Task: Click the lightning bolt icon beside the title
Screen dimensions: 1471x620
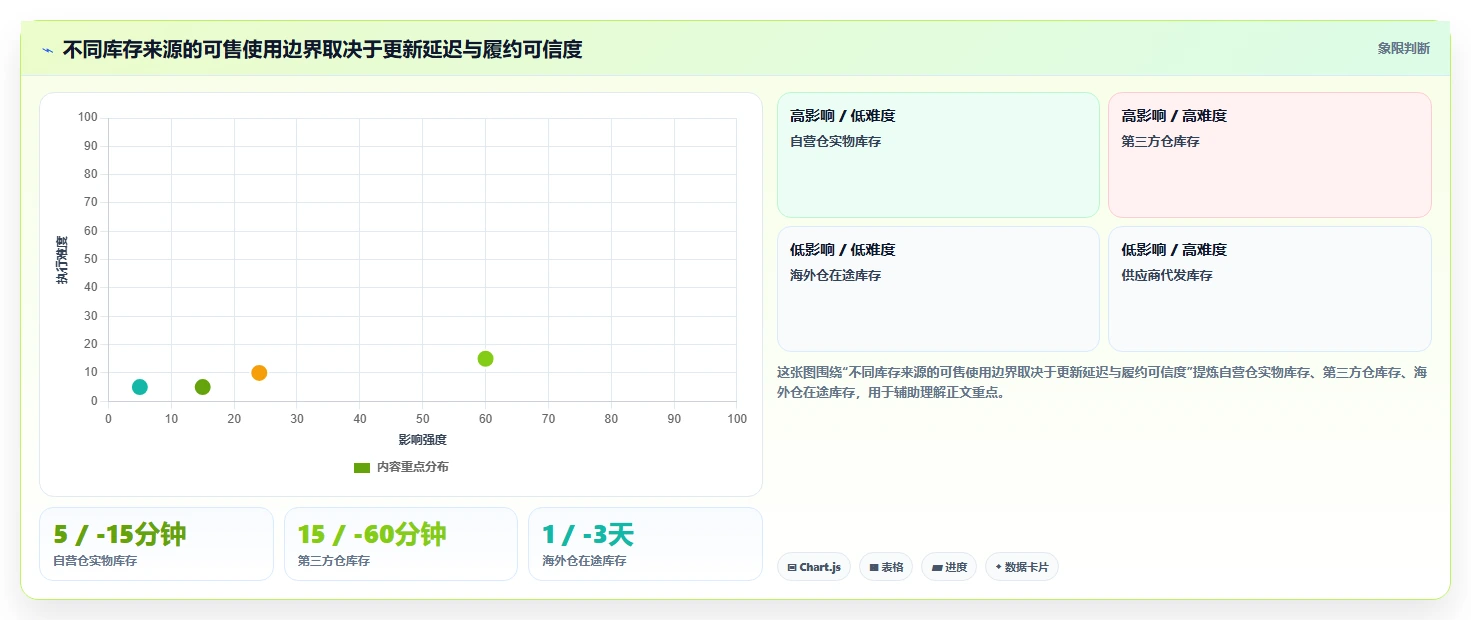Action: coord(47,50)
